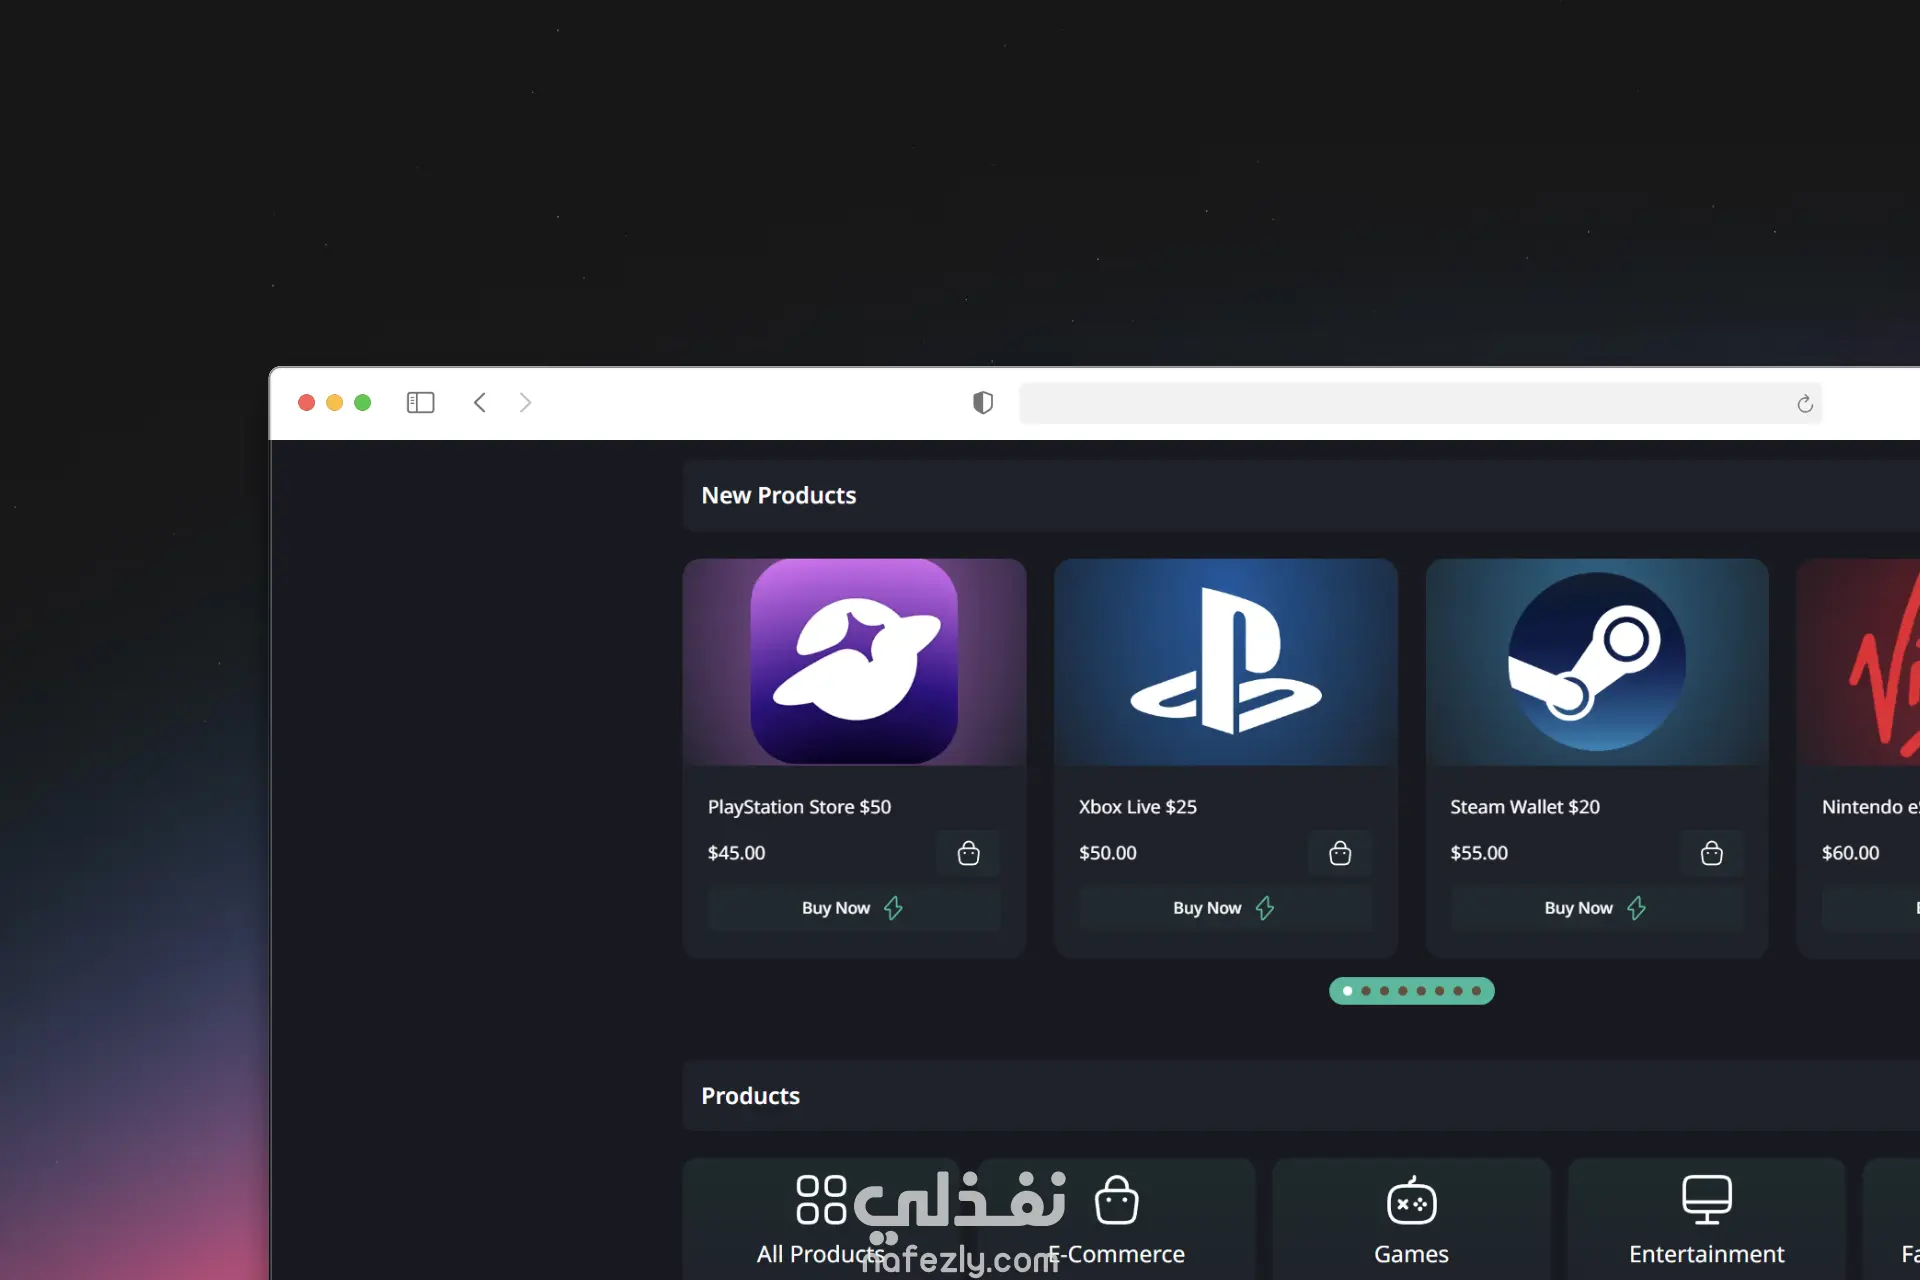Image resolution: width=1920 pixels, height=1280 pixels.
Task: Go to the last carousel pagination dot
Action: 1476,991
